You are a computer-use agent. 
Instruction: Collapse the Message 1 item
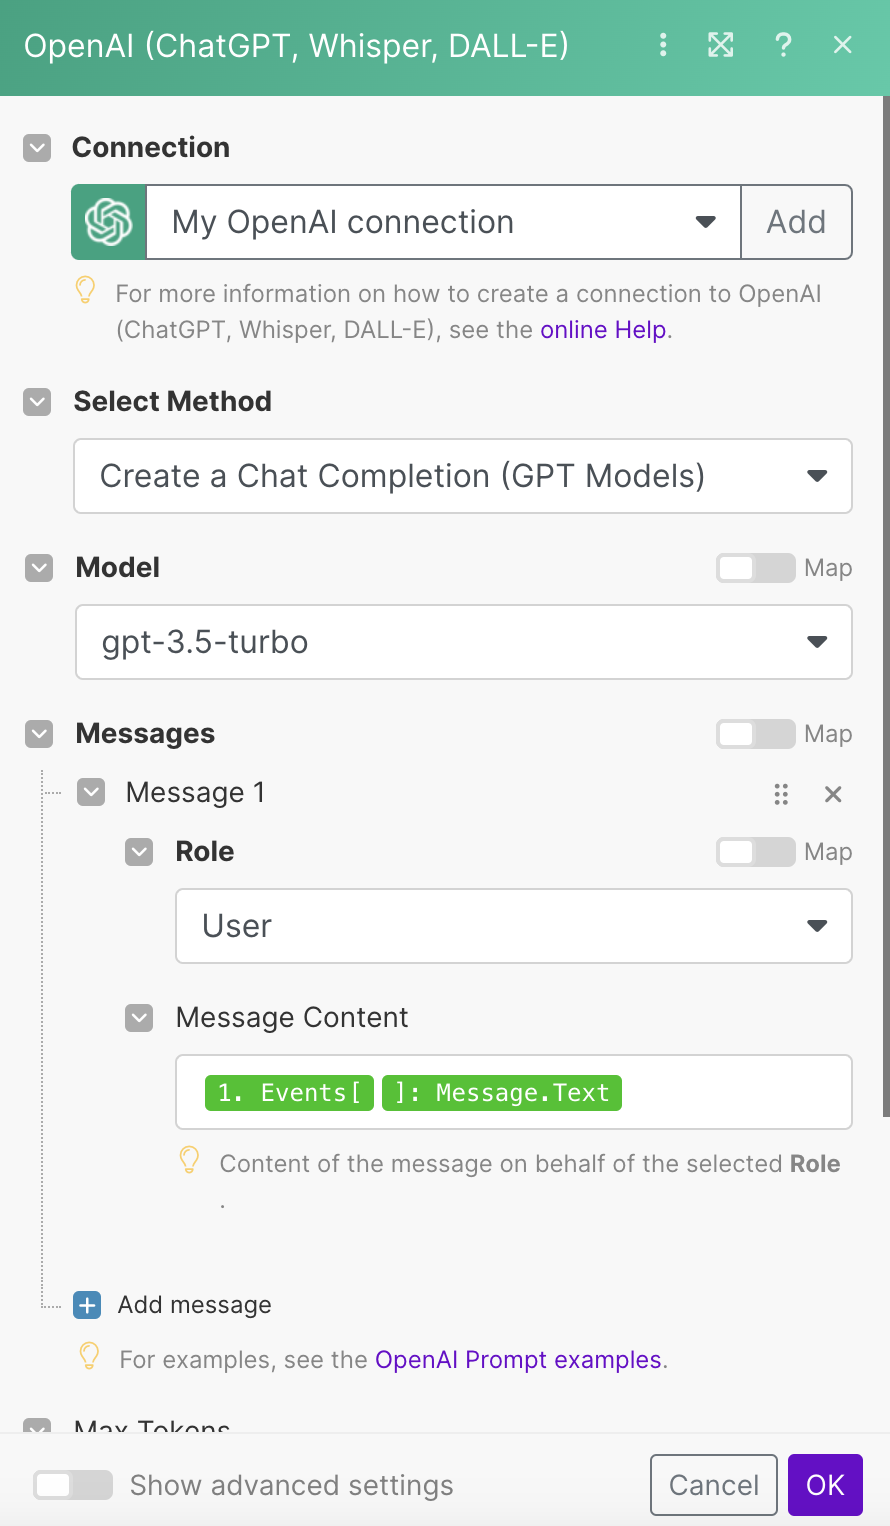click(91, 793)
